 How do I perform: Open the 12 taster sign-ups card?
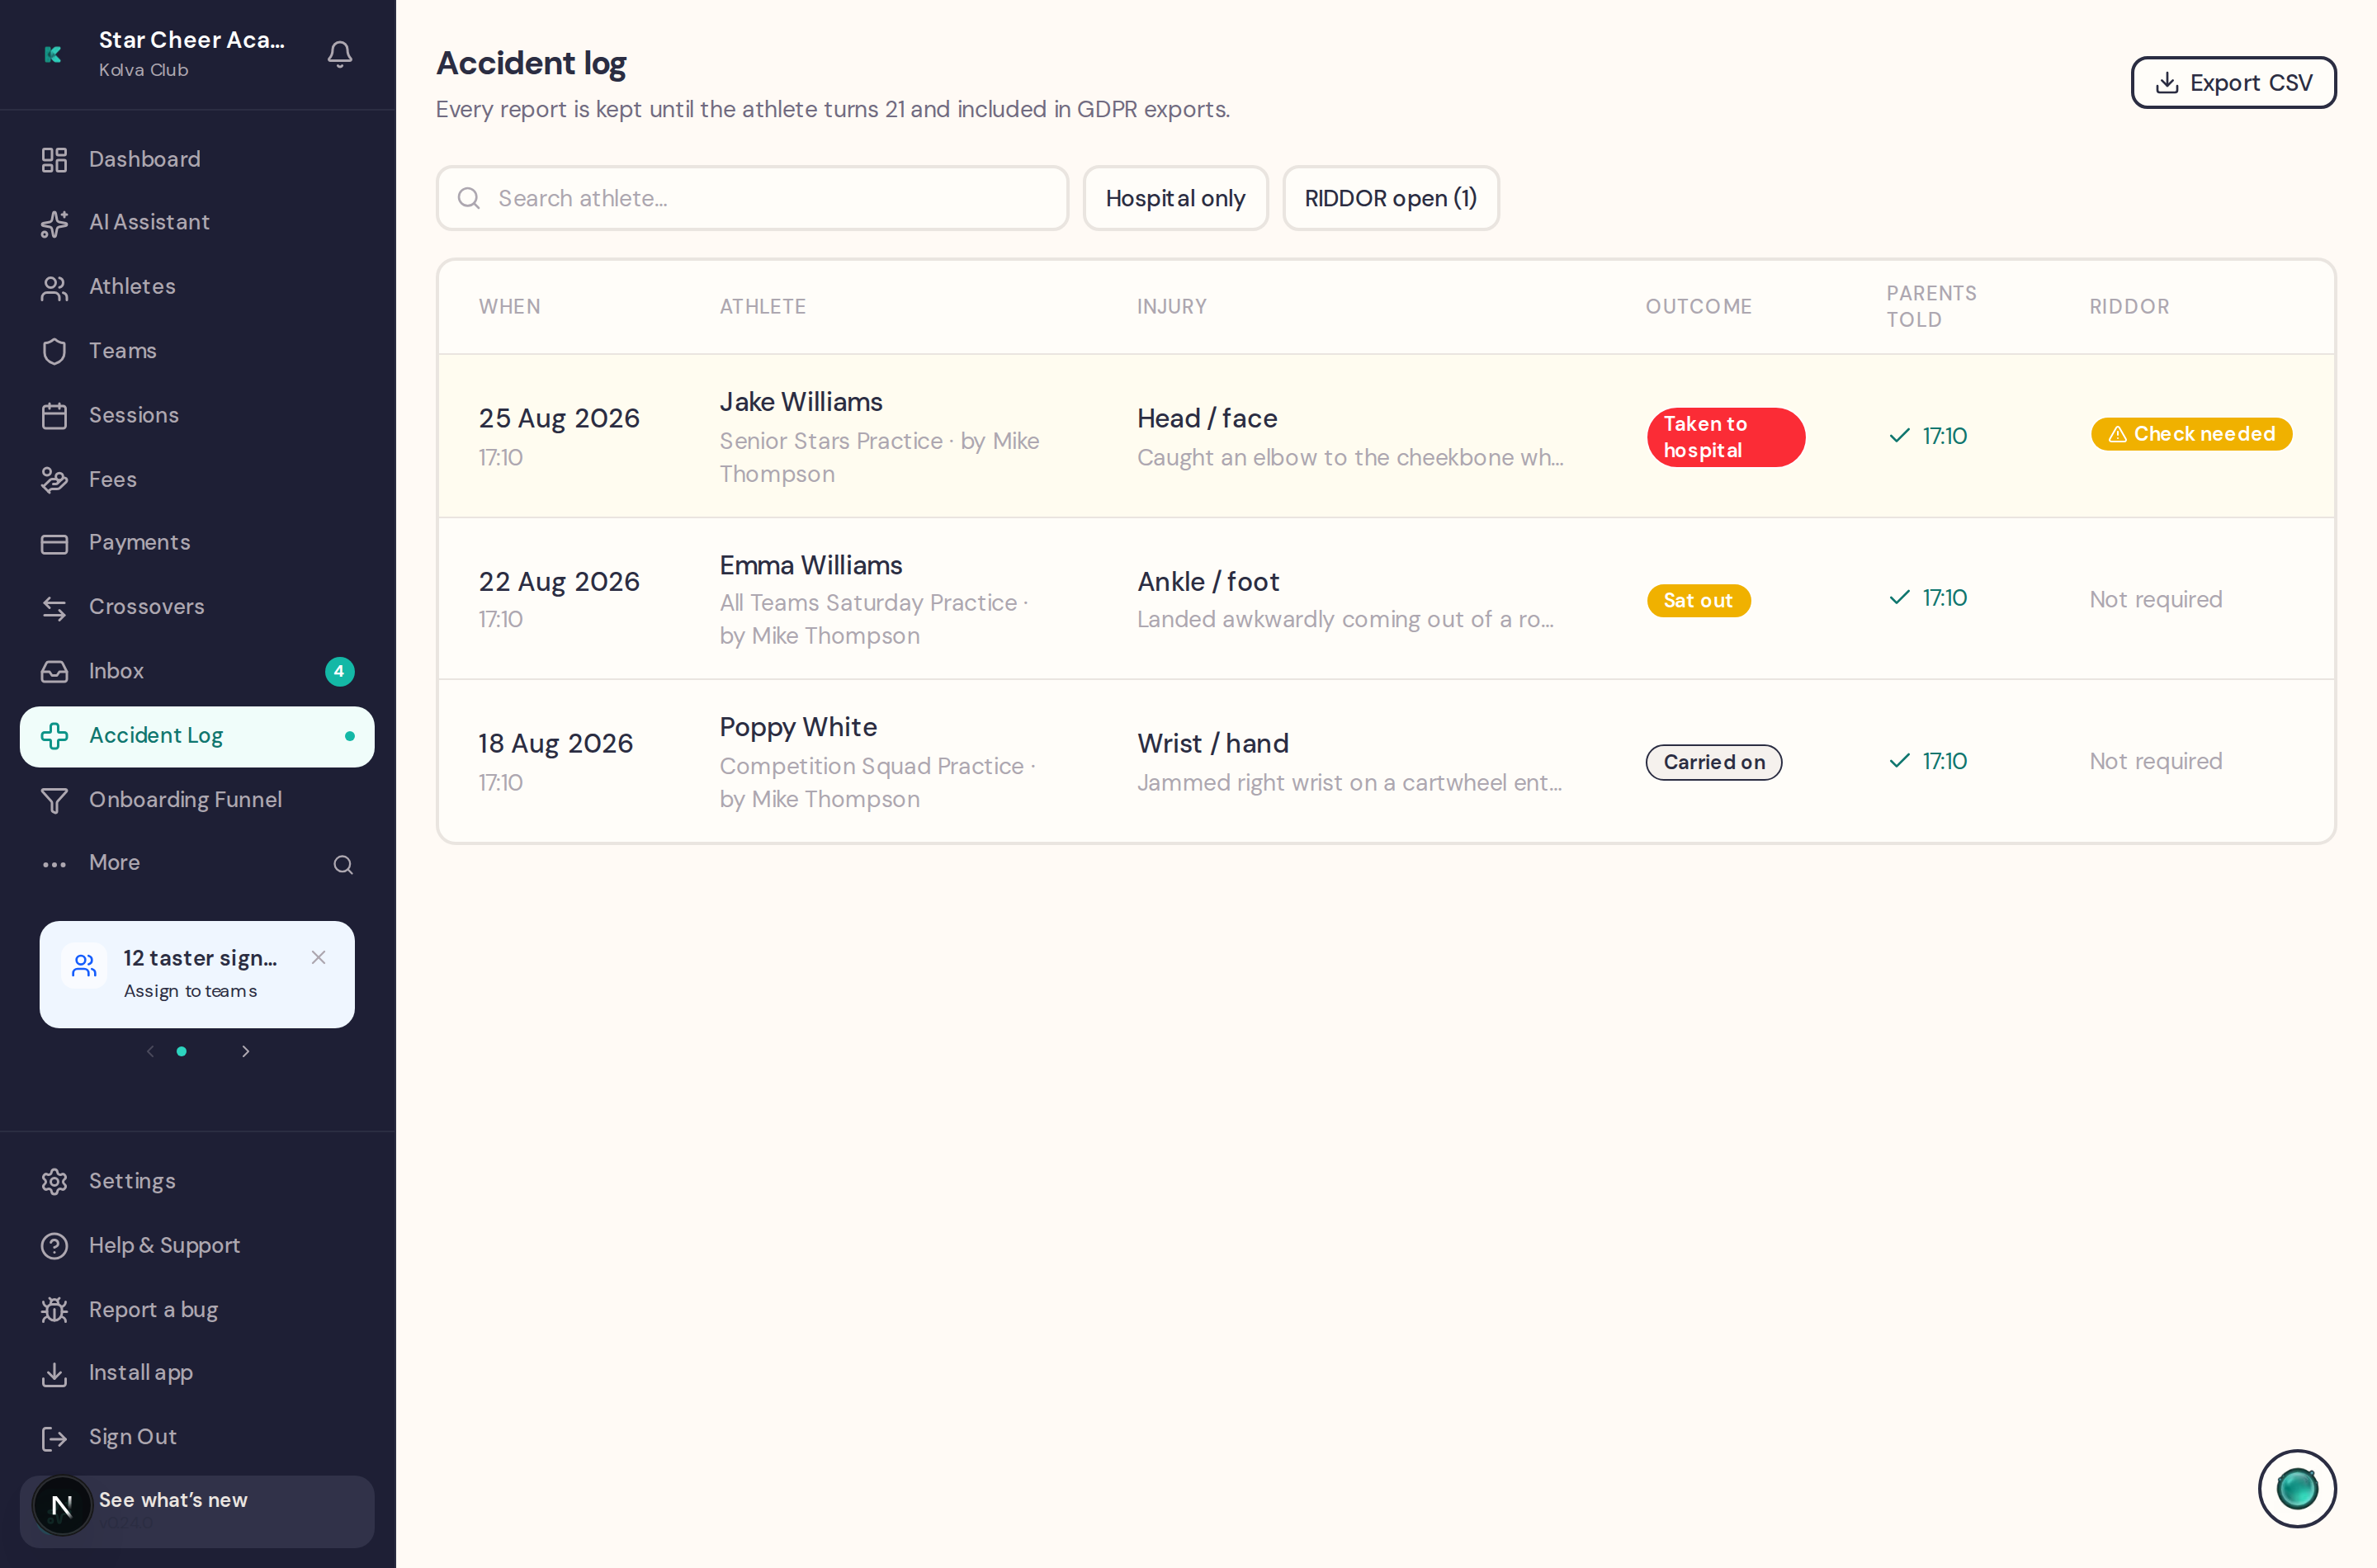(x=197, y=974)
